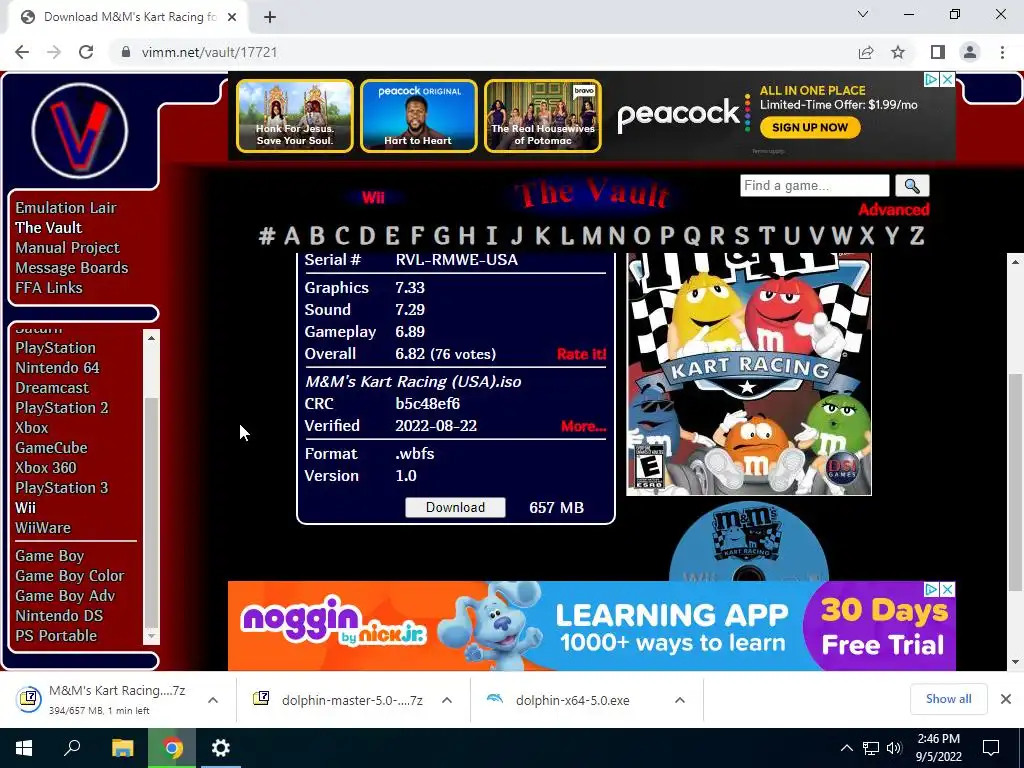The height and width of the screenshot is (768, 1024).
Task: Click the Advanced search link
Action: click(x=893, y=210)
